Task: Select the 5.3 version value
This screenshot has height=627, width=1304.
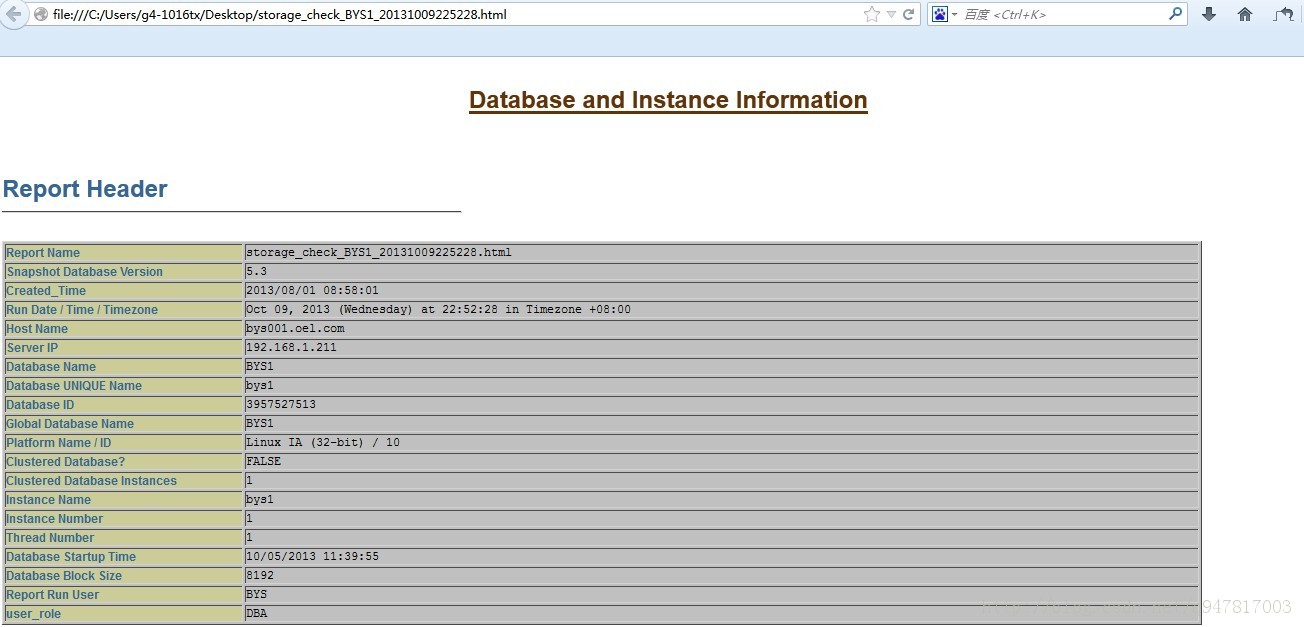Action: pos(256,272)
